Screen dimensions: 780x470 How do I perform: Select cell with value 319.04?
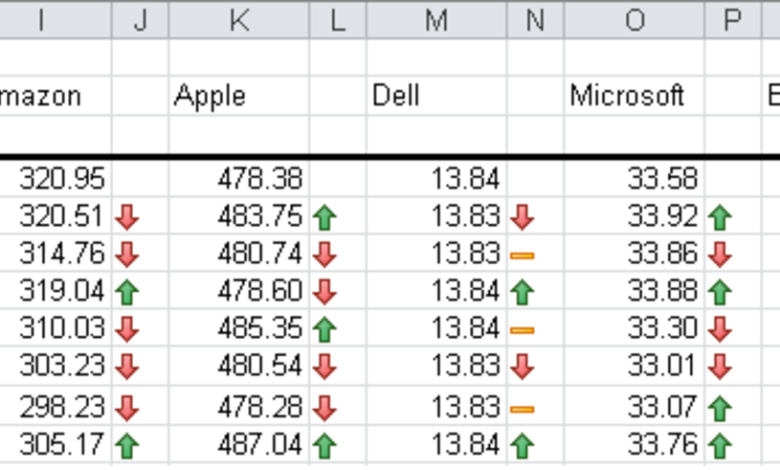pos(55,290)
